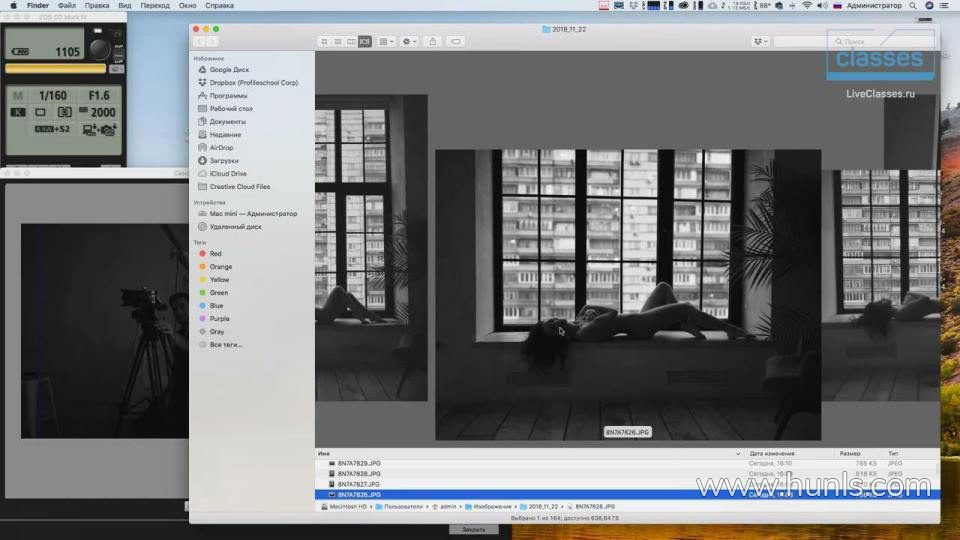Open the Finder menu
The image size is (960, 540).
click(38, 6)
